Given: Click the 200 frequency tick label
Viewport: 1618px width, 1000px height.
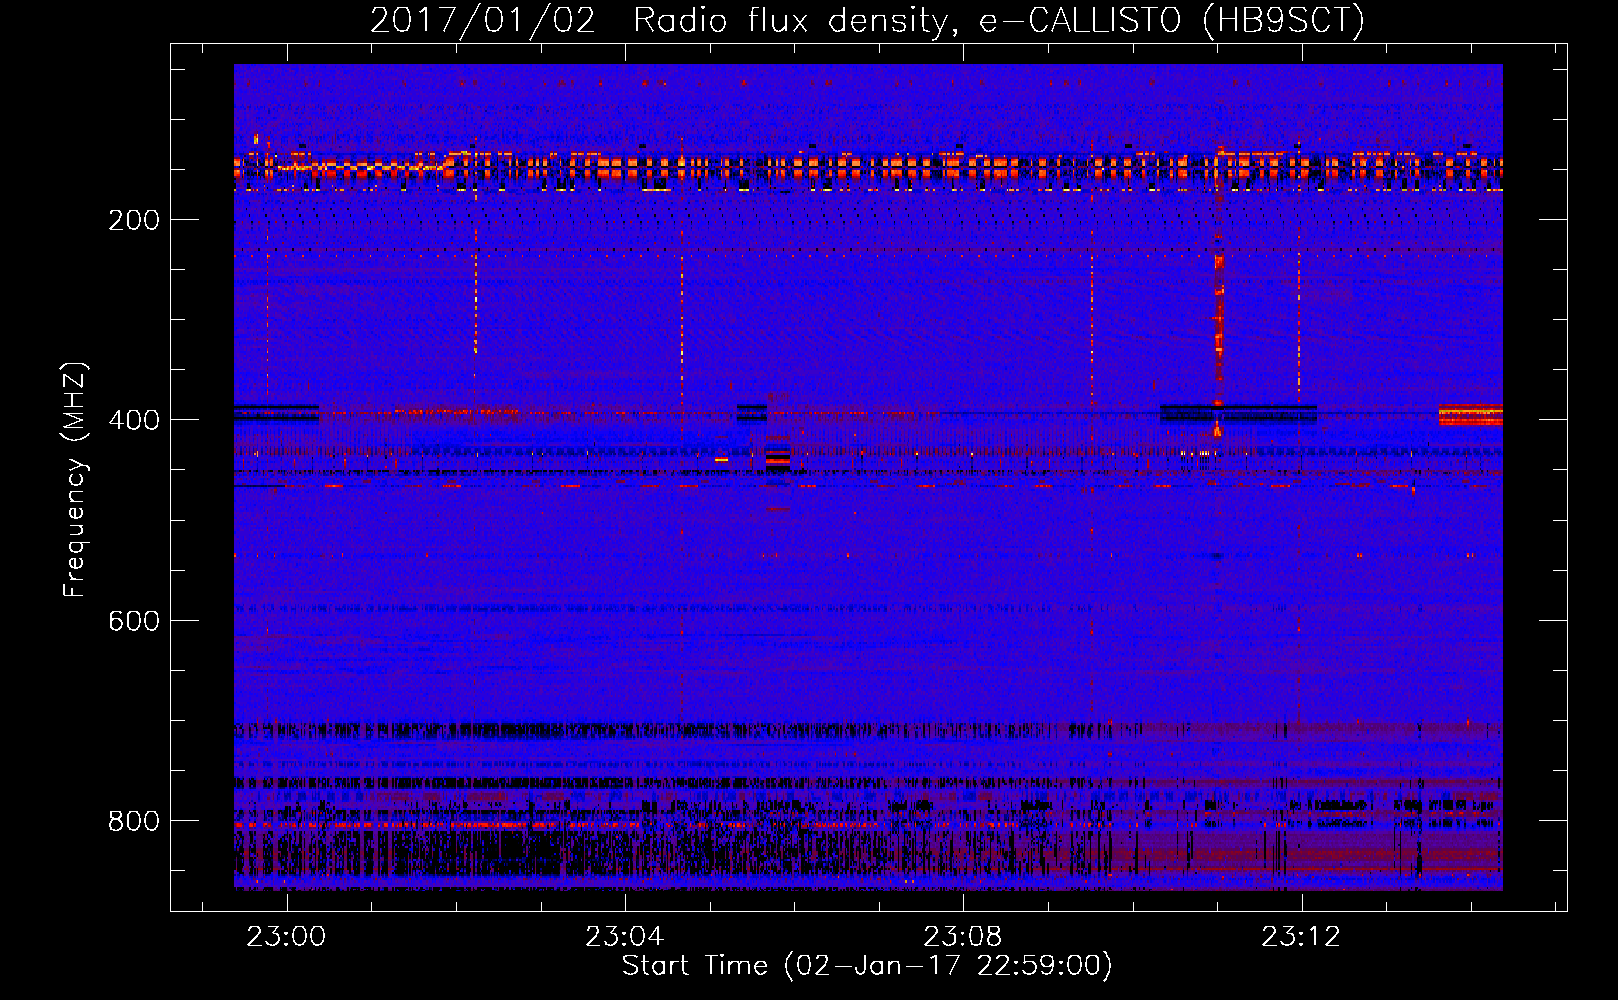Looking at the screenshot, I should pos(134,220).
